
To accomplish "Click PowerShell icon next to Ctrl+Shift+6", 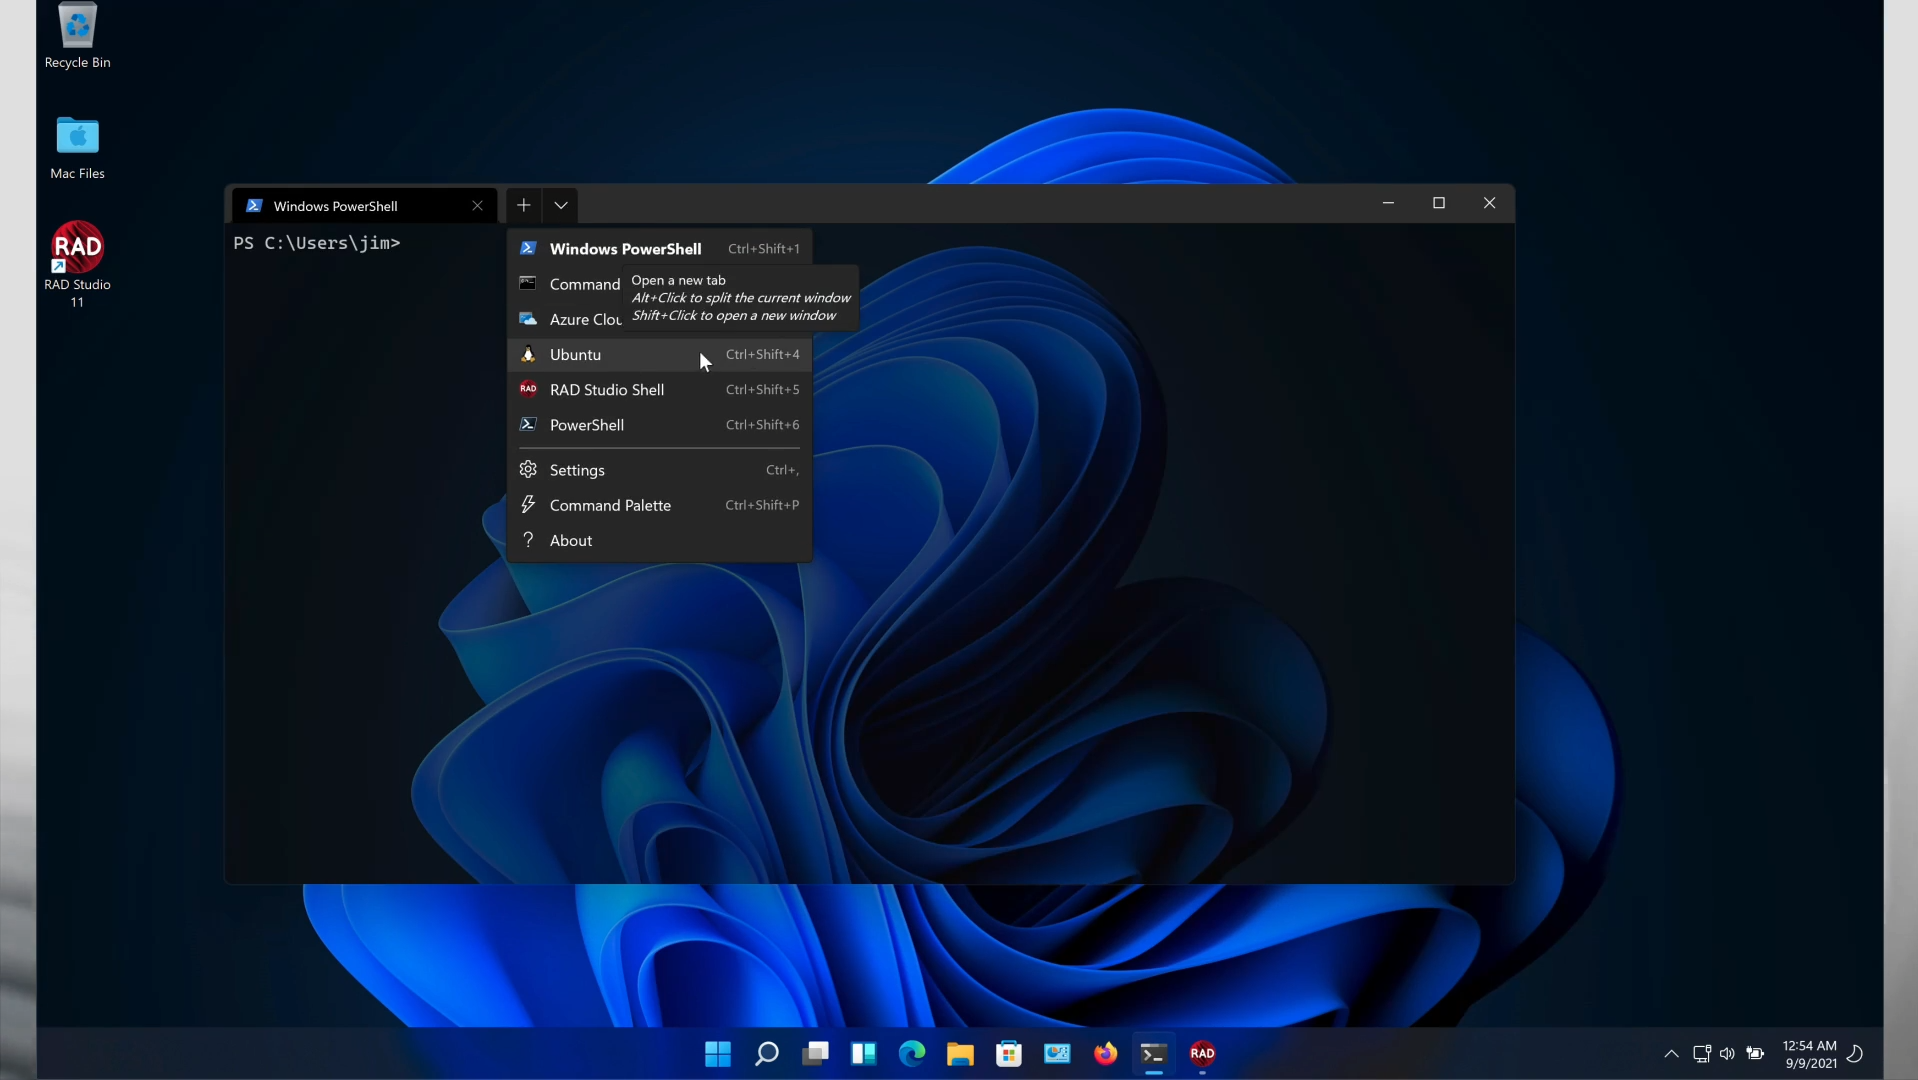I will tap(528, 424).
